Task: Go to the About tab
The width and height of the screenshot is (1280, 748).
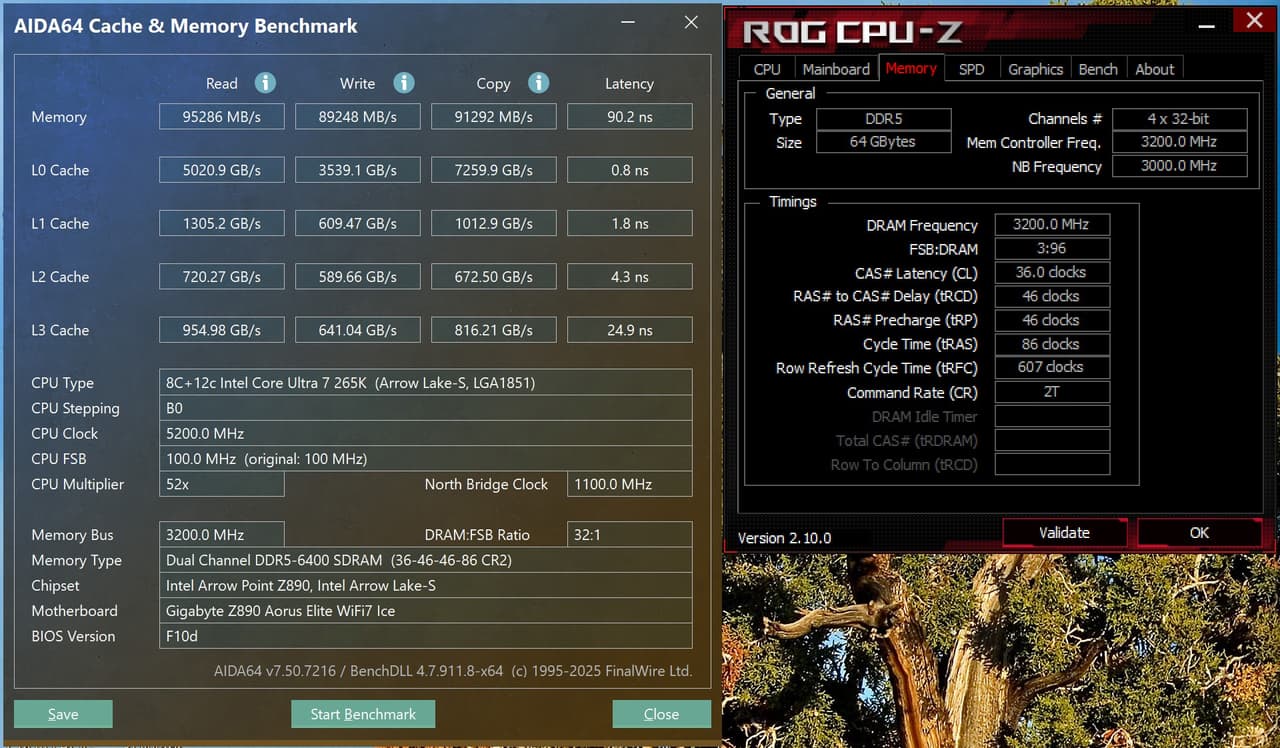Action: (x=1155, y=69)
